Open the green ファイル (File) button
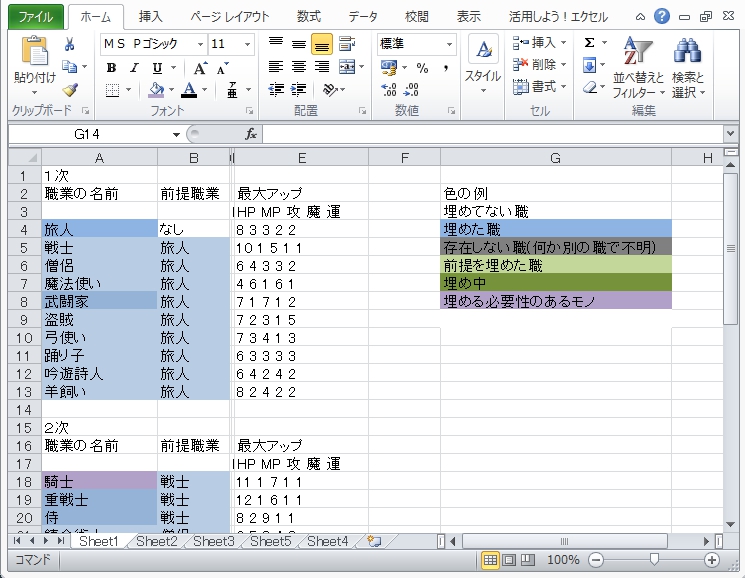 (x=37, y=16)
